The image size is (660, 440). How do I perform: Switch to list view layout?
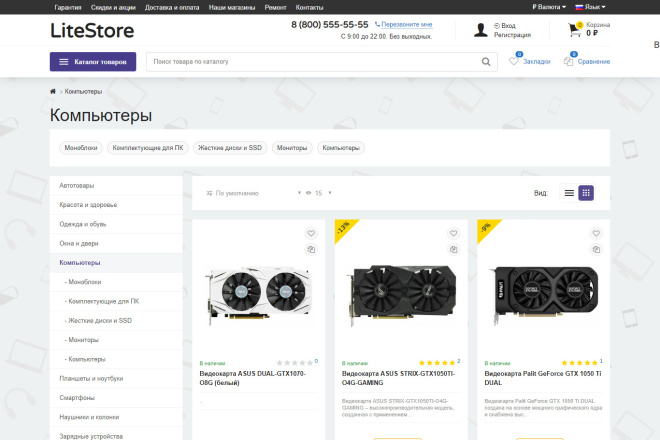[569, 193]
